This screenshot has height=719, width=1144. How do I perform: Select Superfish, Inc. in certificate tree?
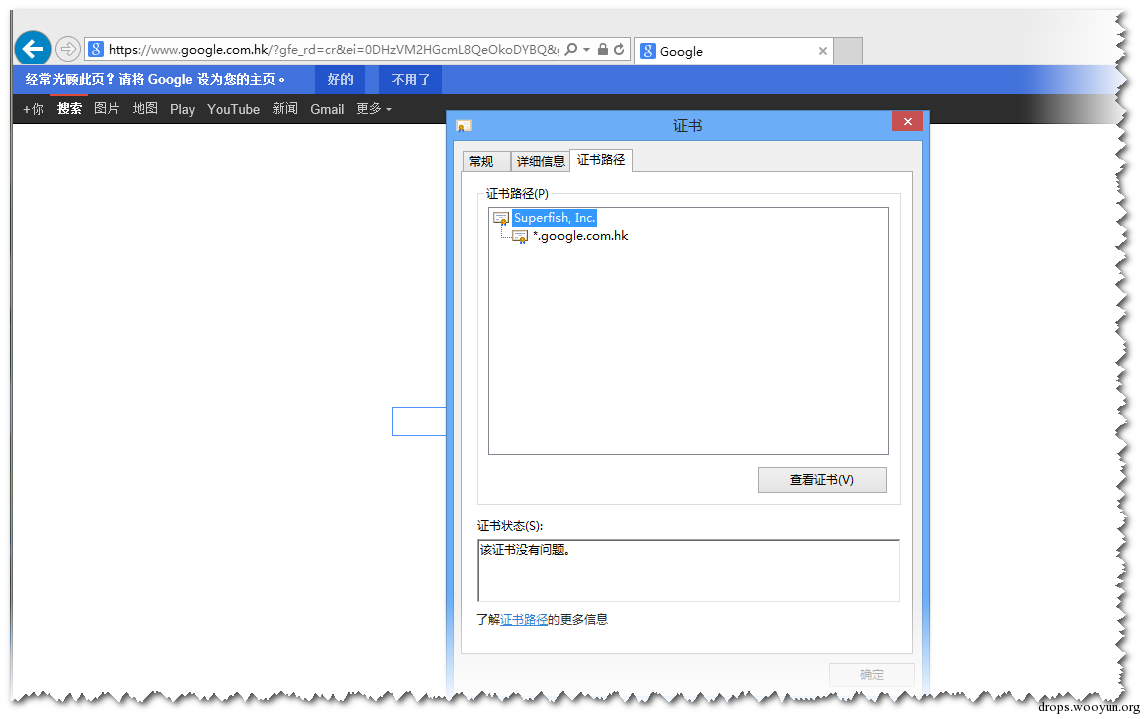[554, 218]
